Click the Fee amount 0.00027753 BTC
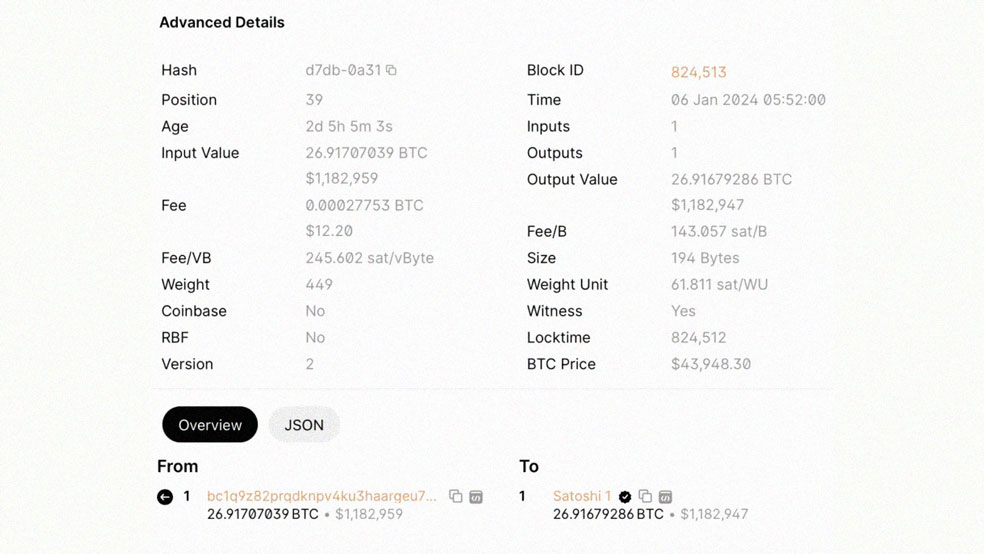 pyautogui.click(x=365, y=205)
